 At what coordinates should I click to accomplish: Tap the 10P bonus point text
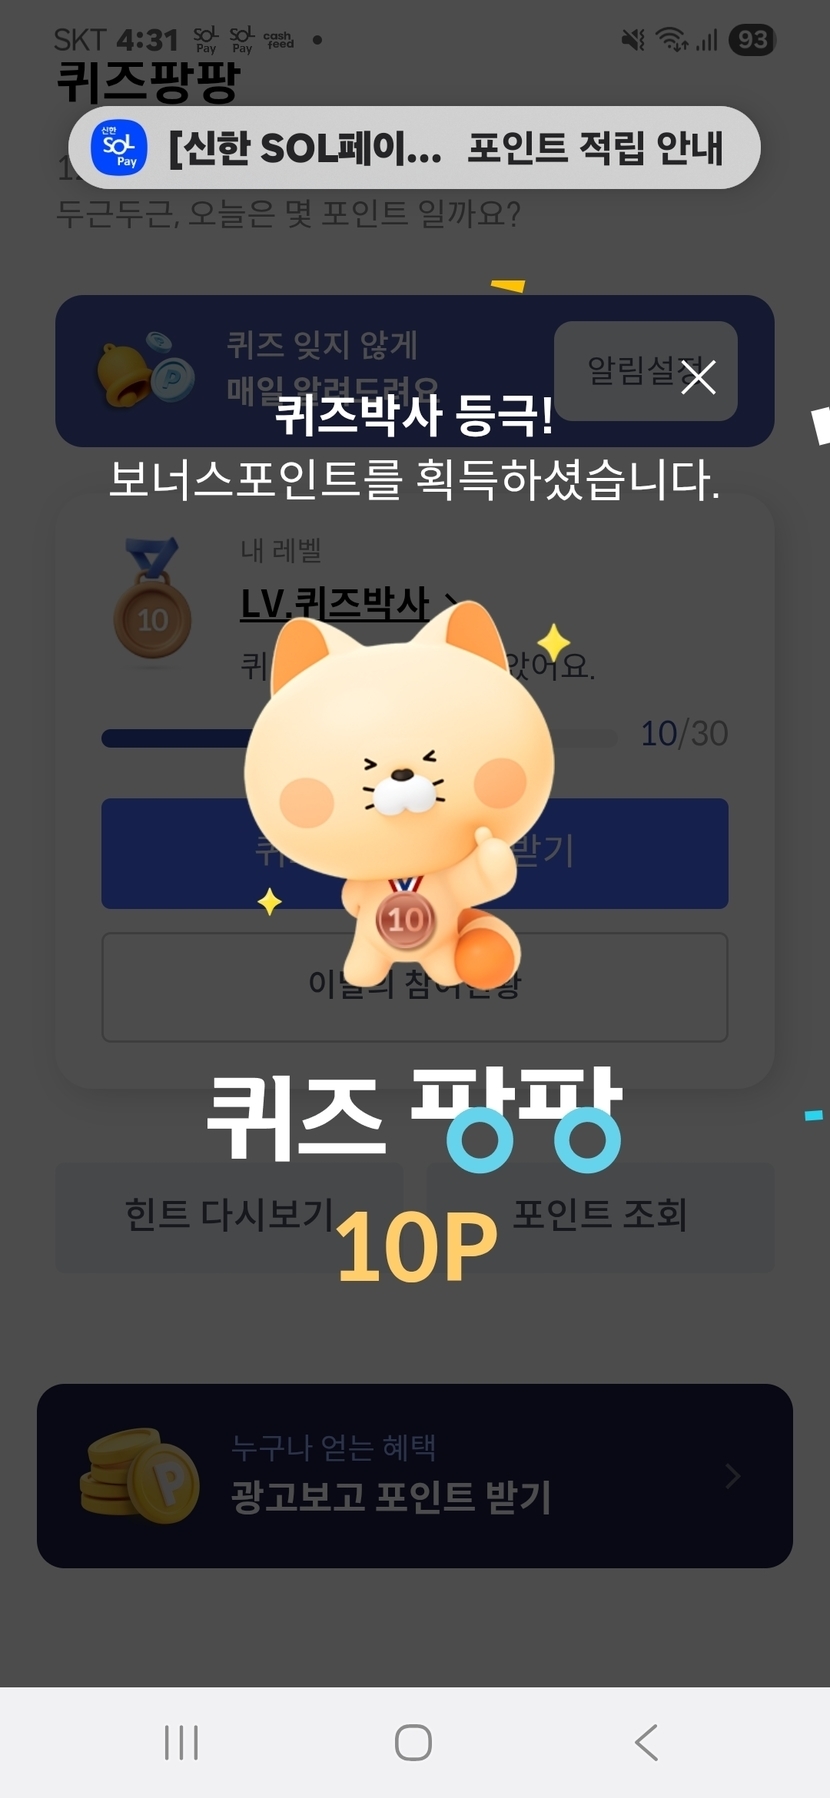[416, 1246]
